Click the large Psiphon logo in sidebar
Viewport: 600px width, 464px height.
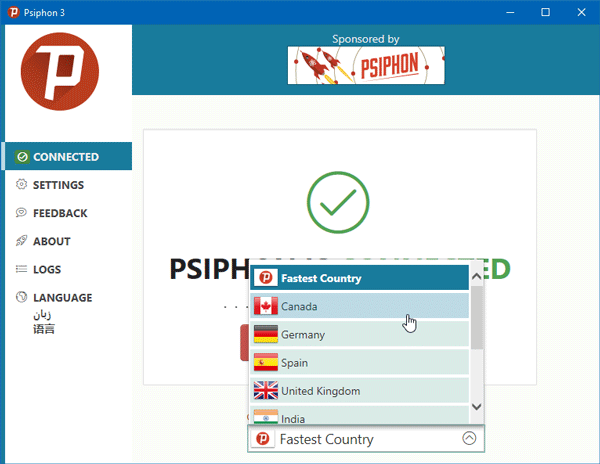click(60, 72)
